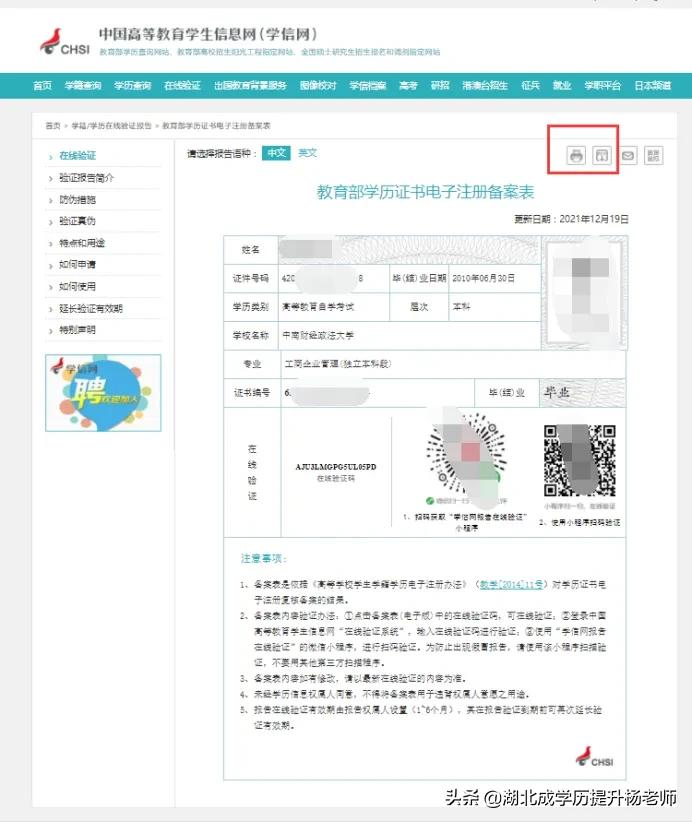Switch report language to 英文
This screenshot has width=692, height=822.
307,153
